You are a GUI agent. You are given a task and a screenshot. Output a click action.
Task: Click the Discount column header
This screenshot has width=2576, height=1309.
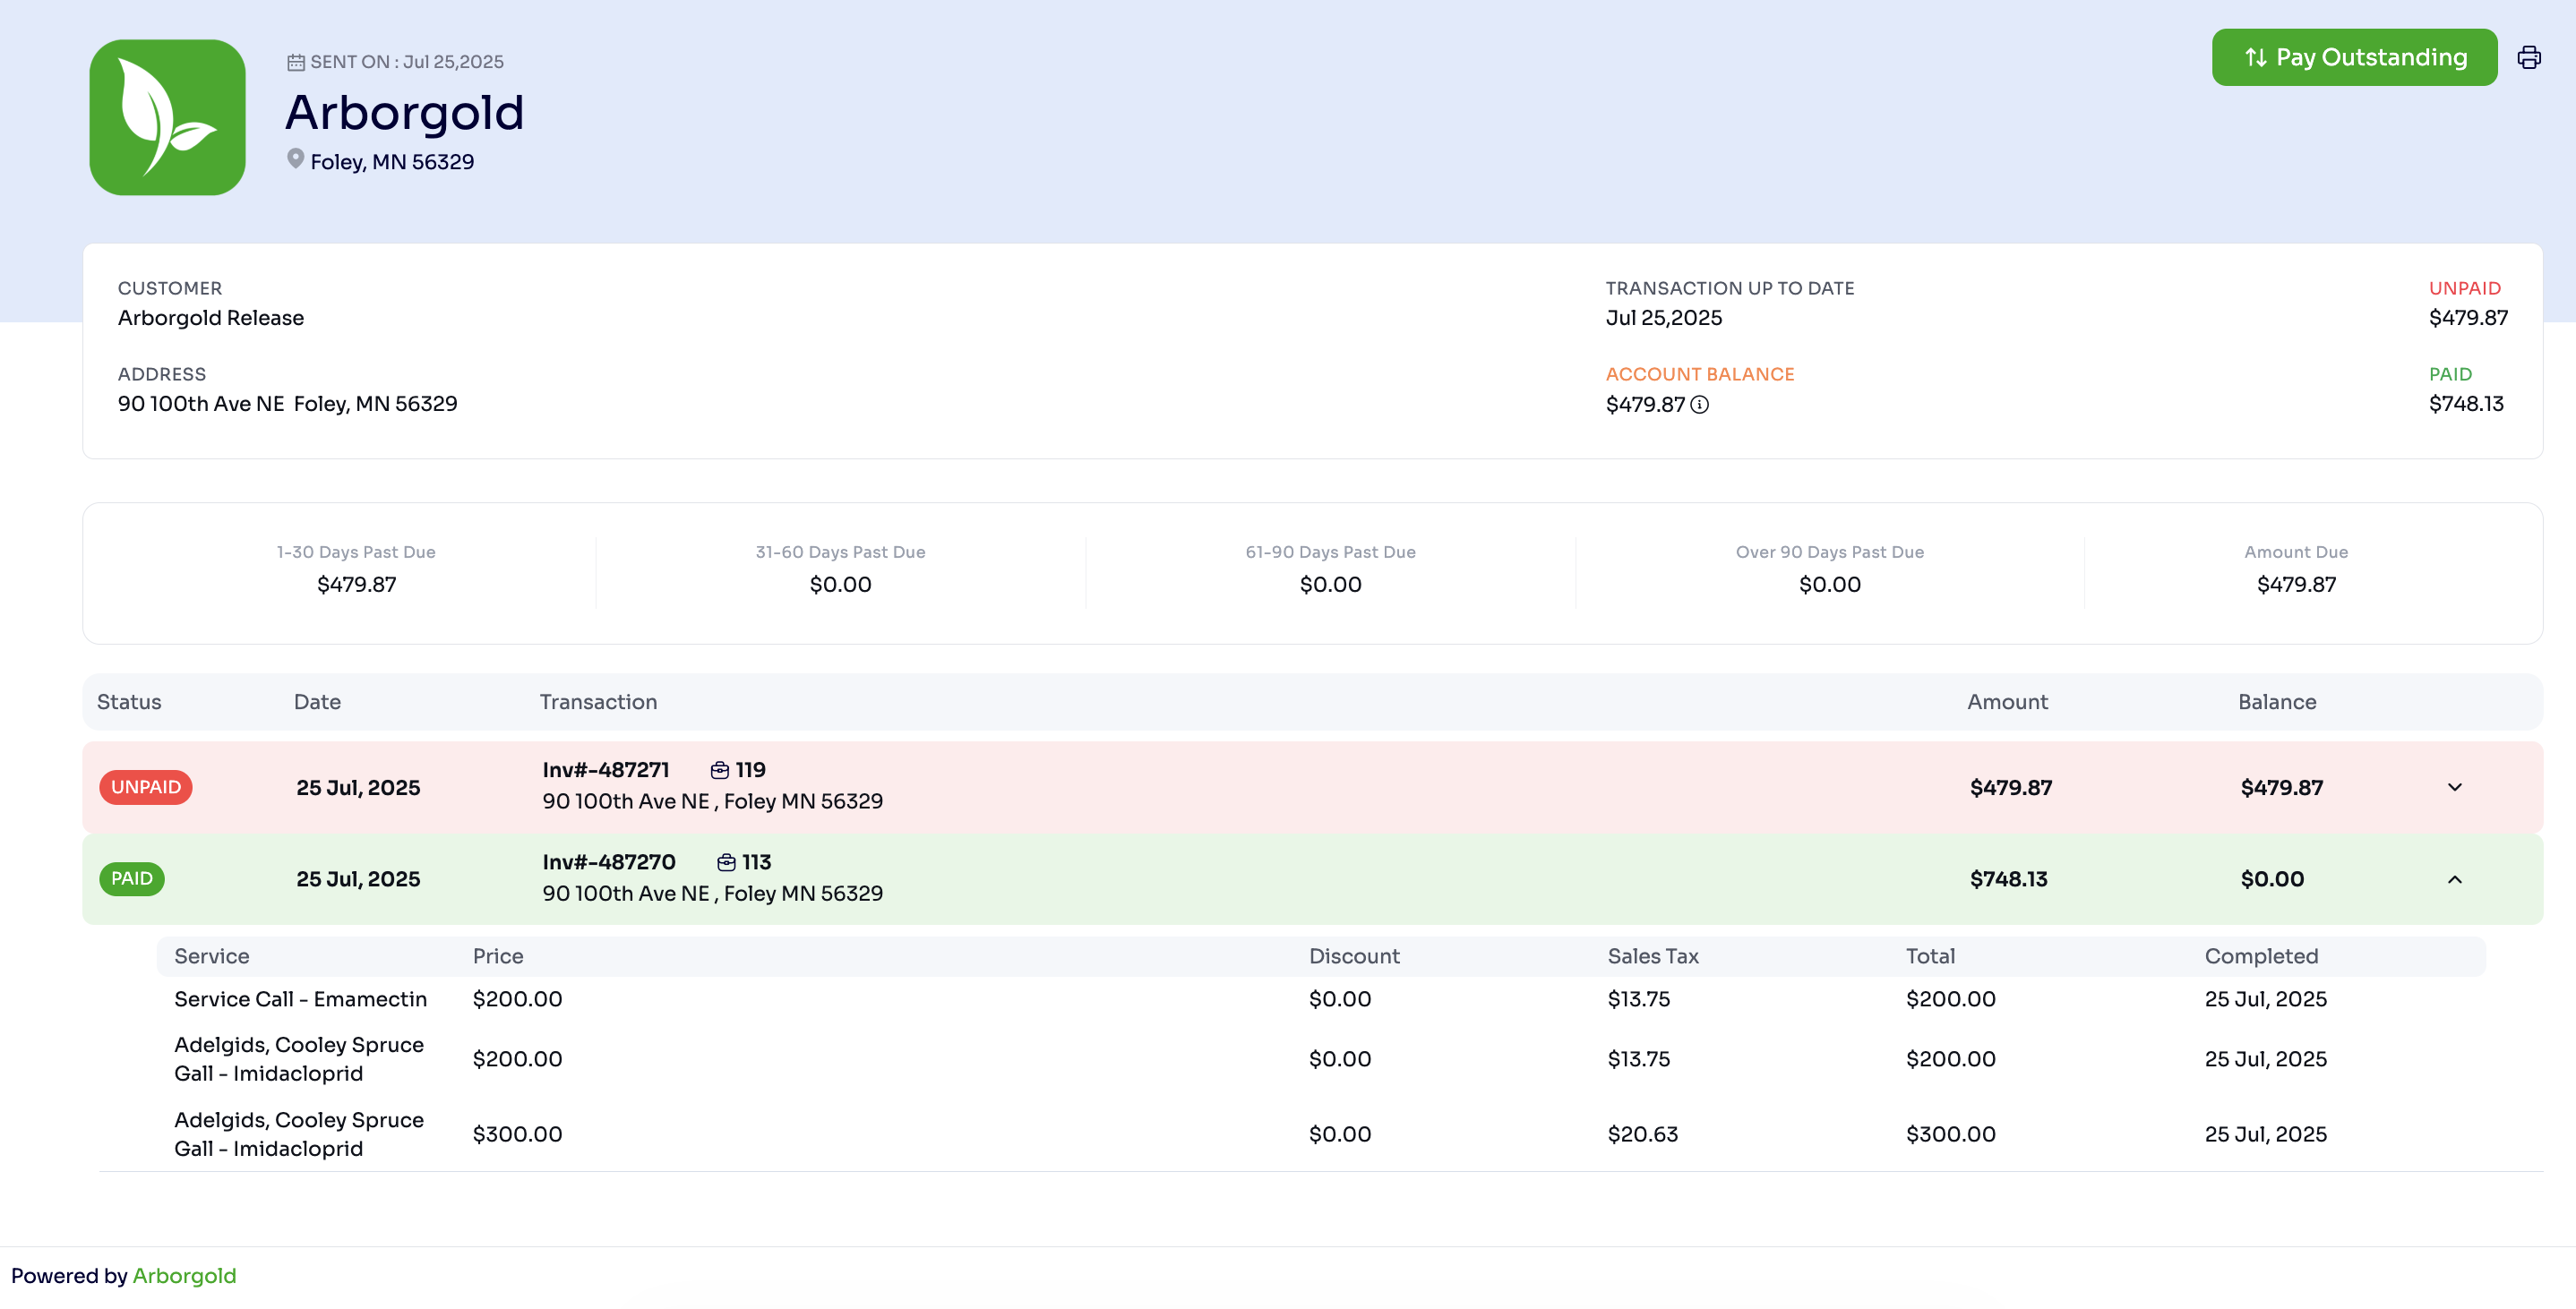coord(1355,956)
